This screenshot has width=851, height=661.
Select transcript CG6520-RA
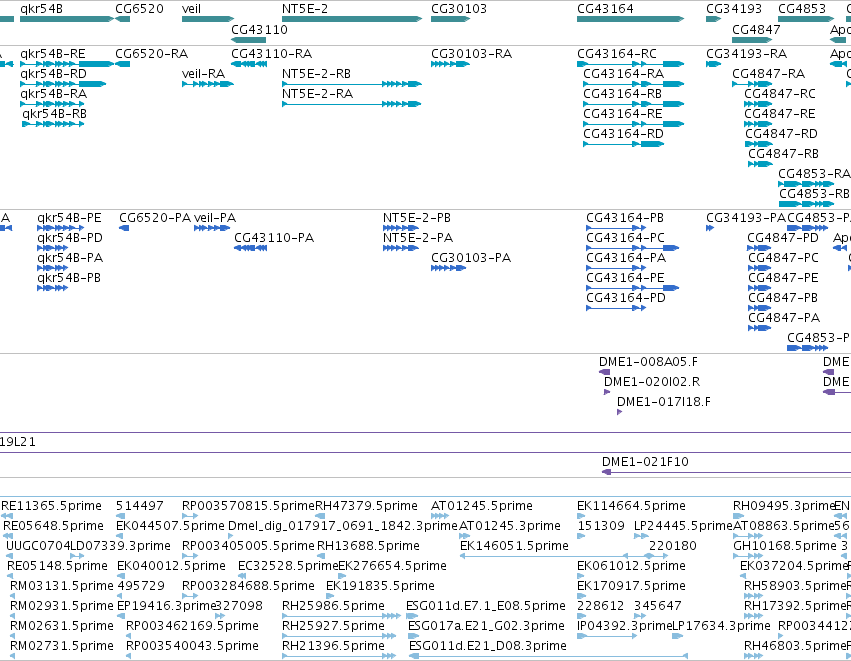(x=123, y=64)
